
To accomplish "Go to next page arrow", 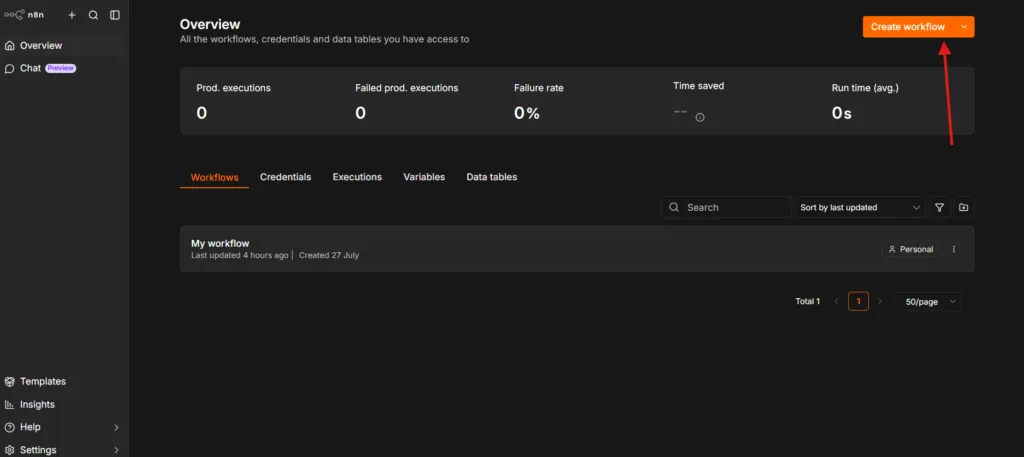I will [880, 302].
